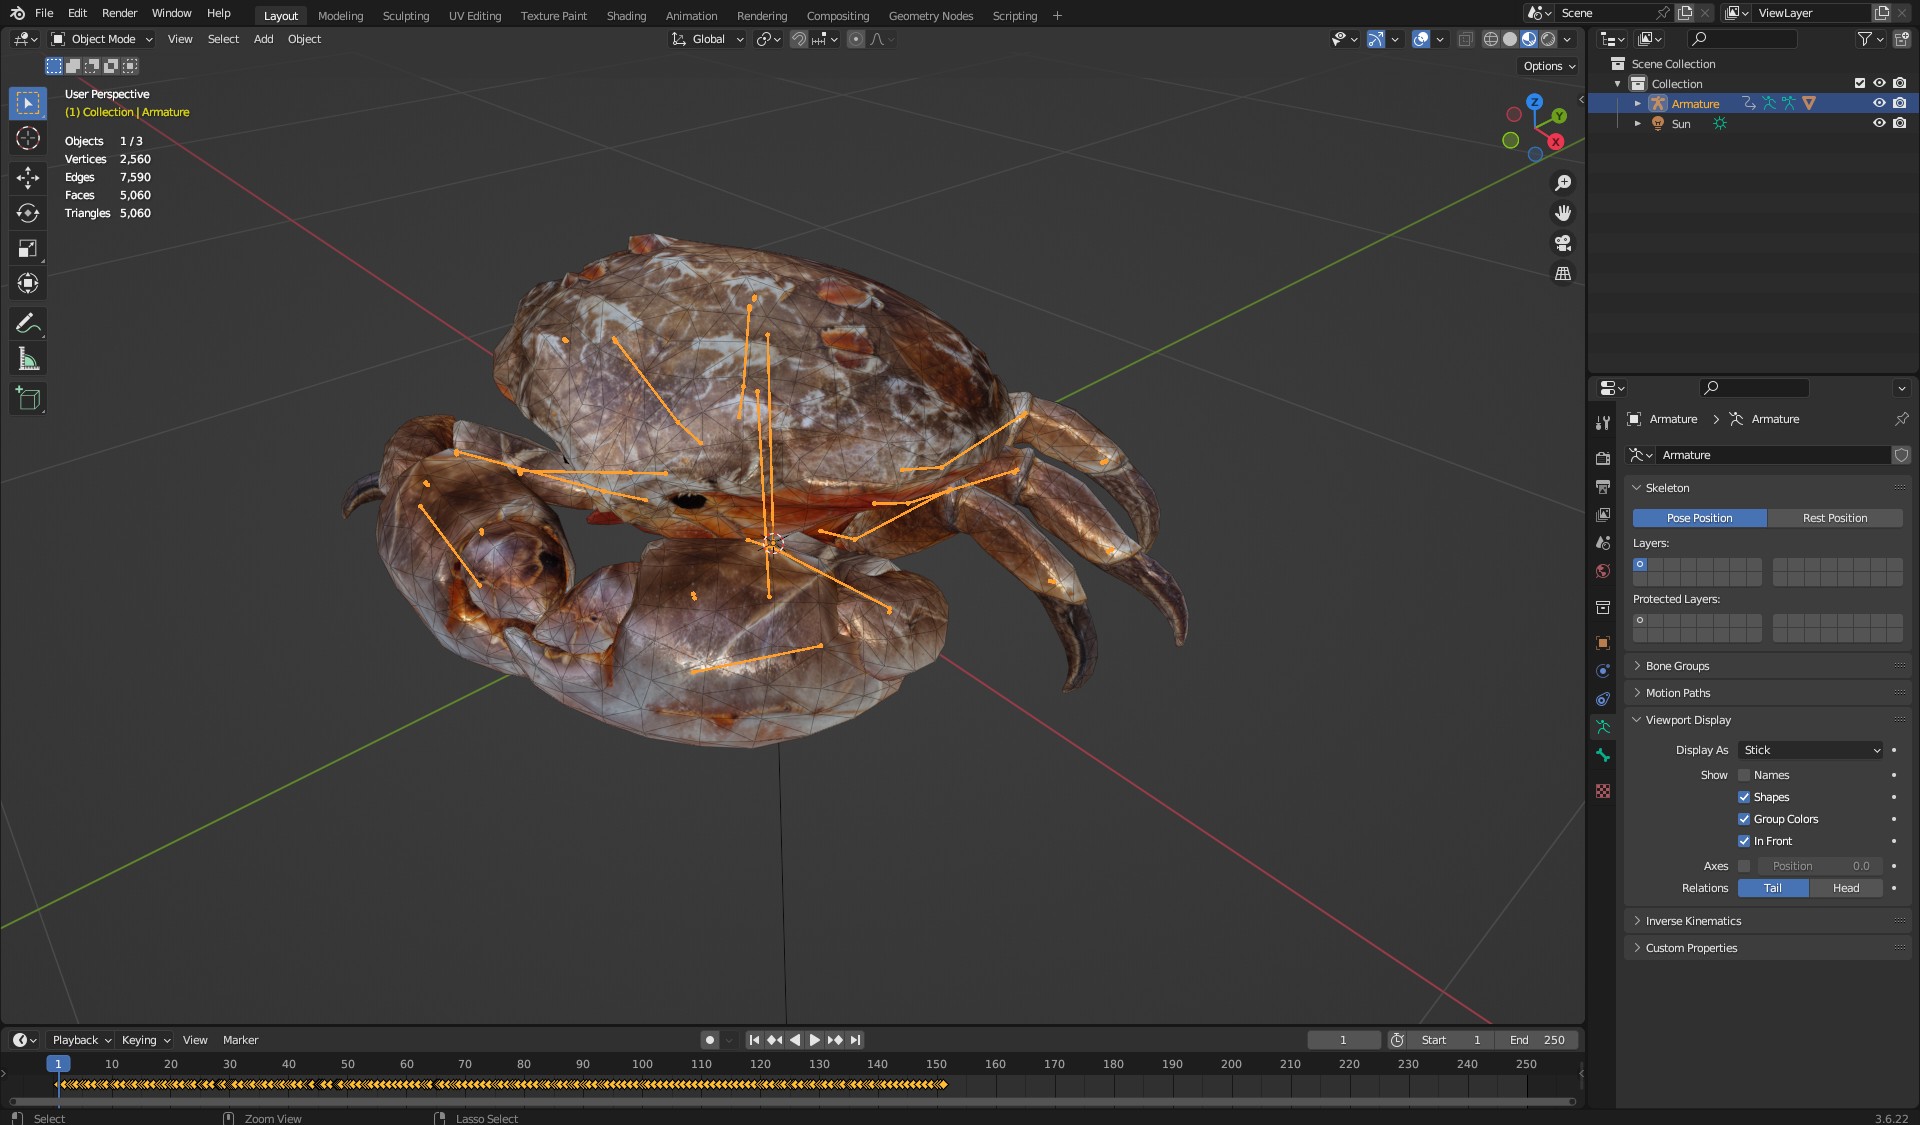Select the Measure ruler tool

[28, 359]
